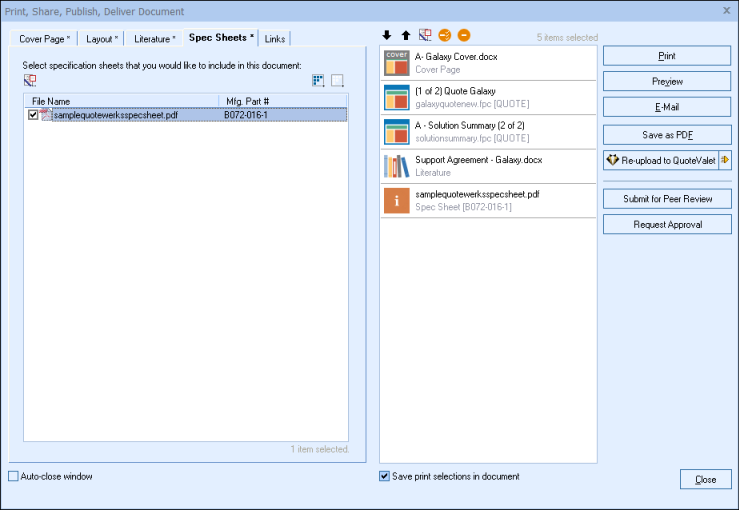Click the move up arrow icon

point(405,35)
